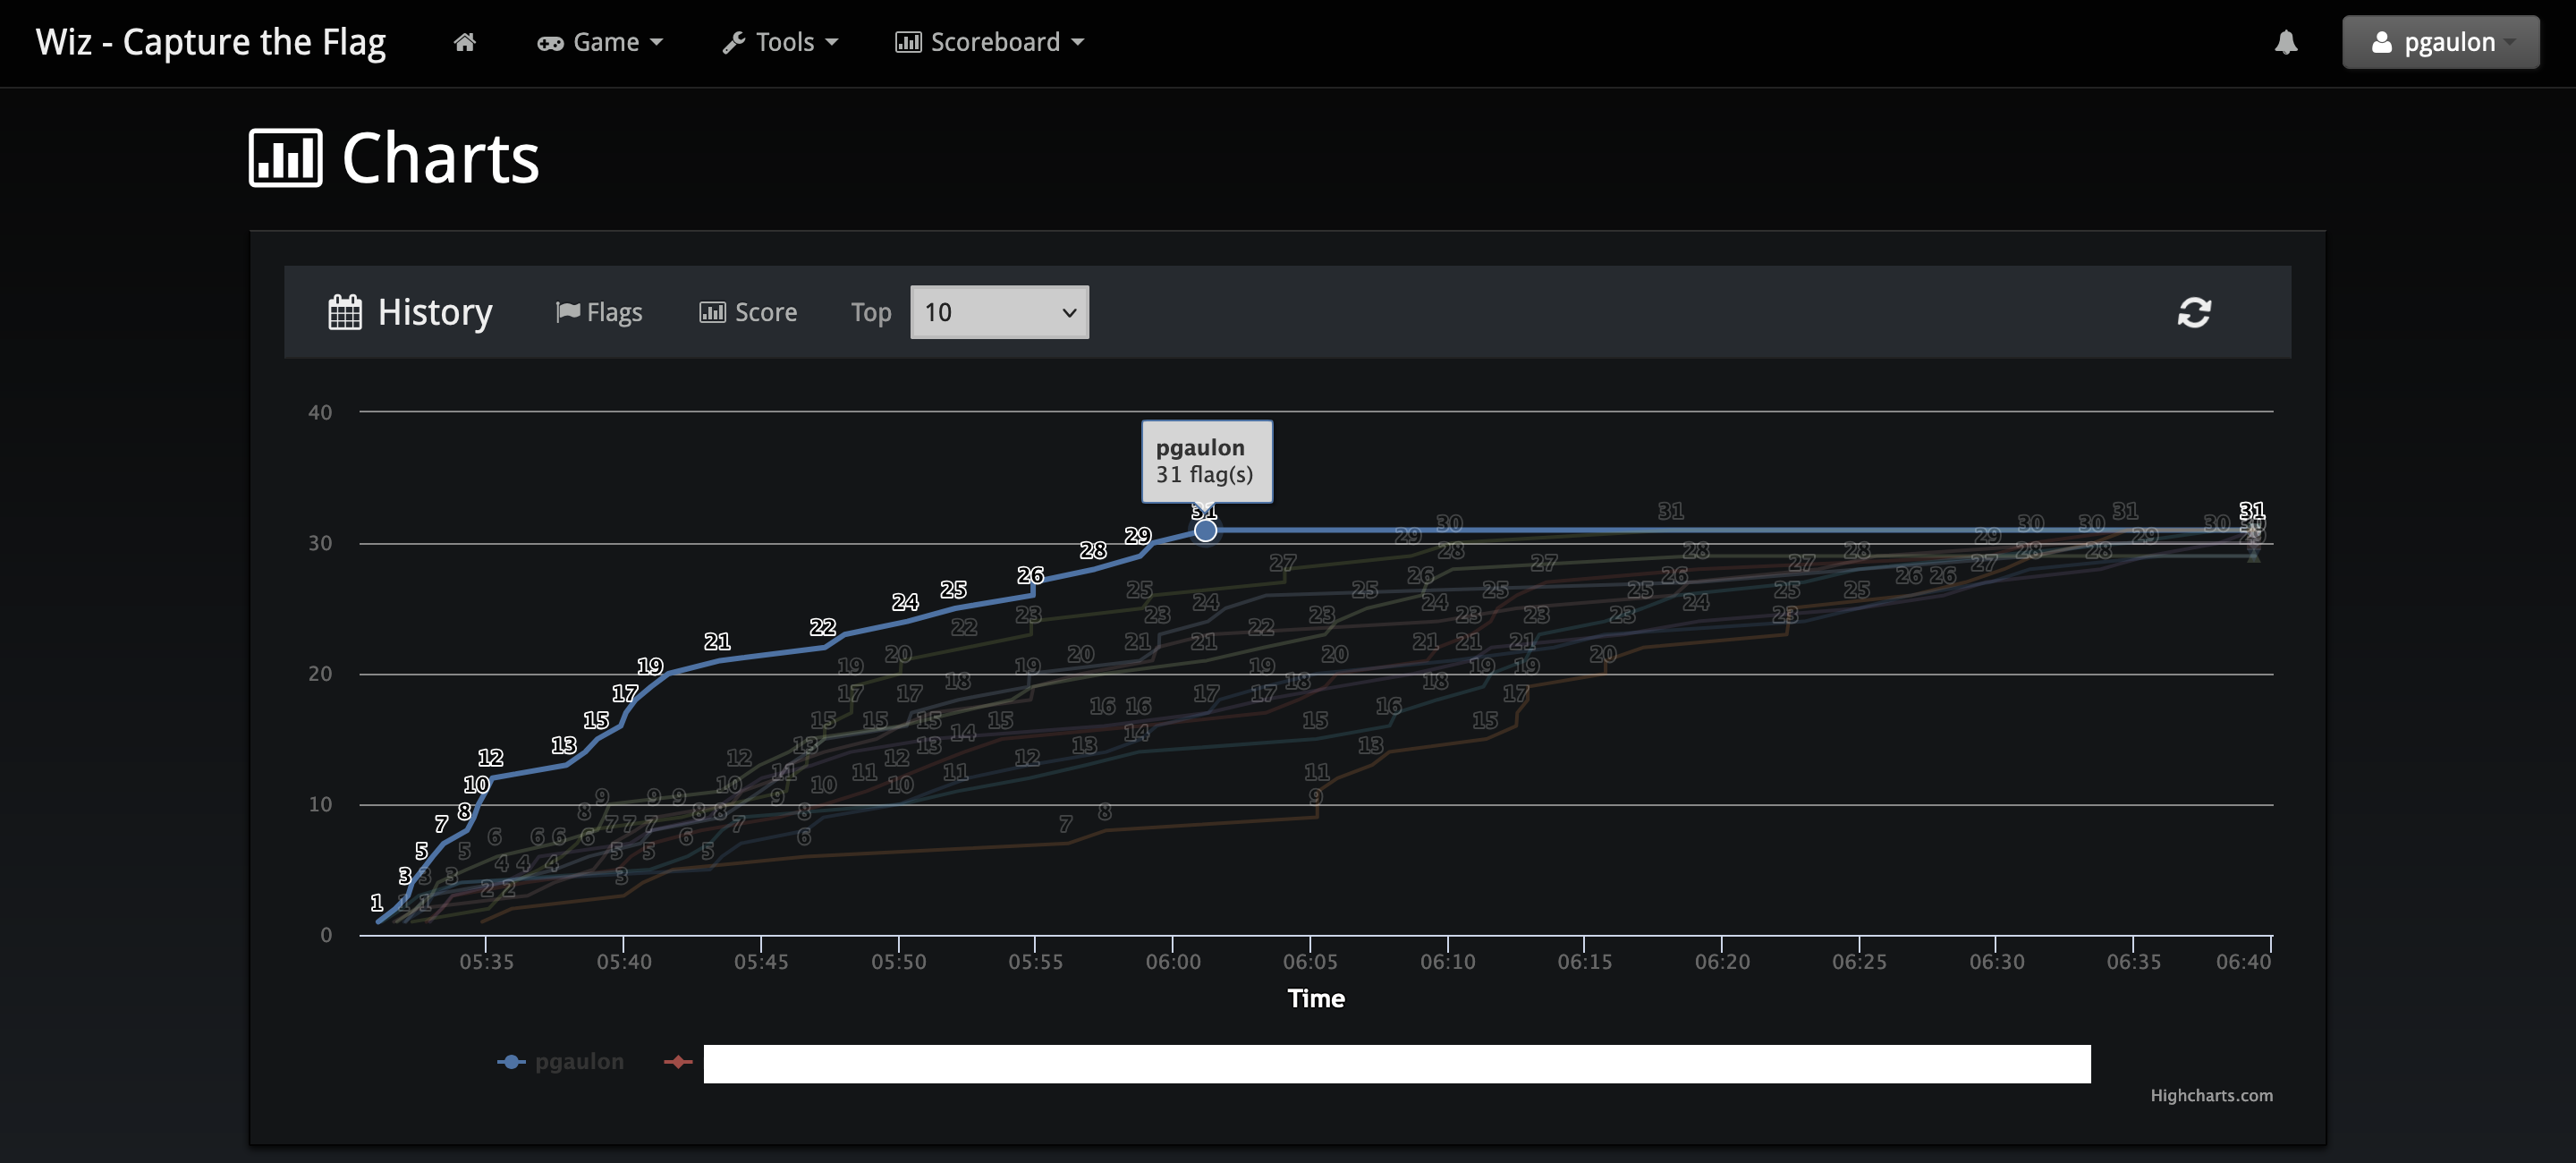Click the wrench icon beside Tools

point(734,42)
